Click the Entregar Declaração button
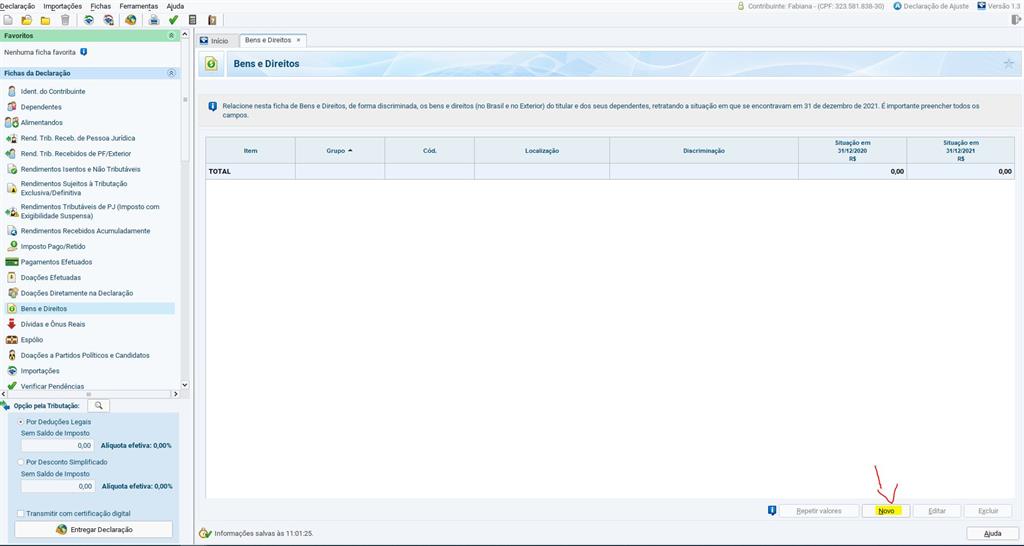The image size is (1024, 546). (x=96, y=529)
